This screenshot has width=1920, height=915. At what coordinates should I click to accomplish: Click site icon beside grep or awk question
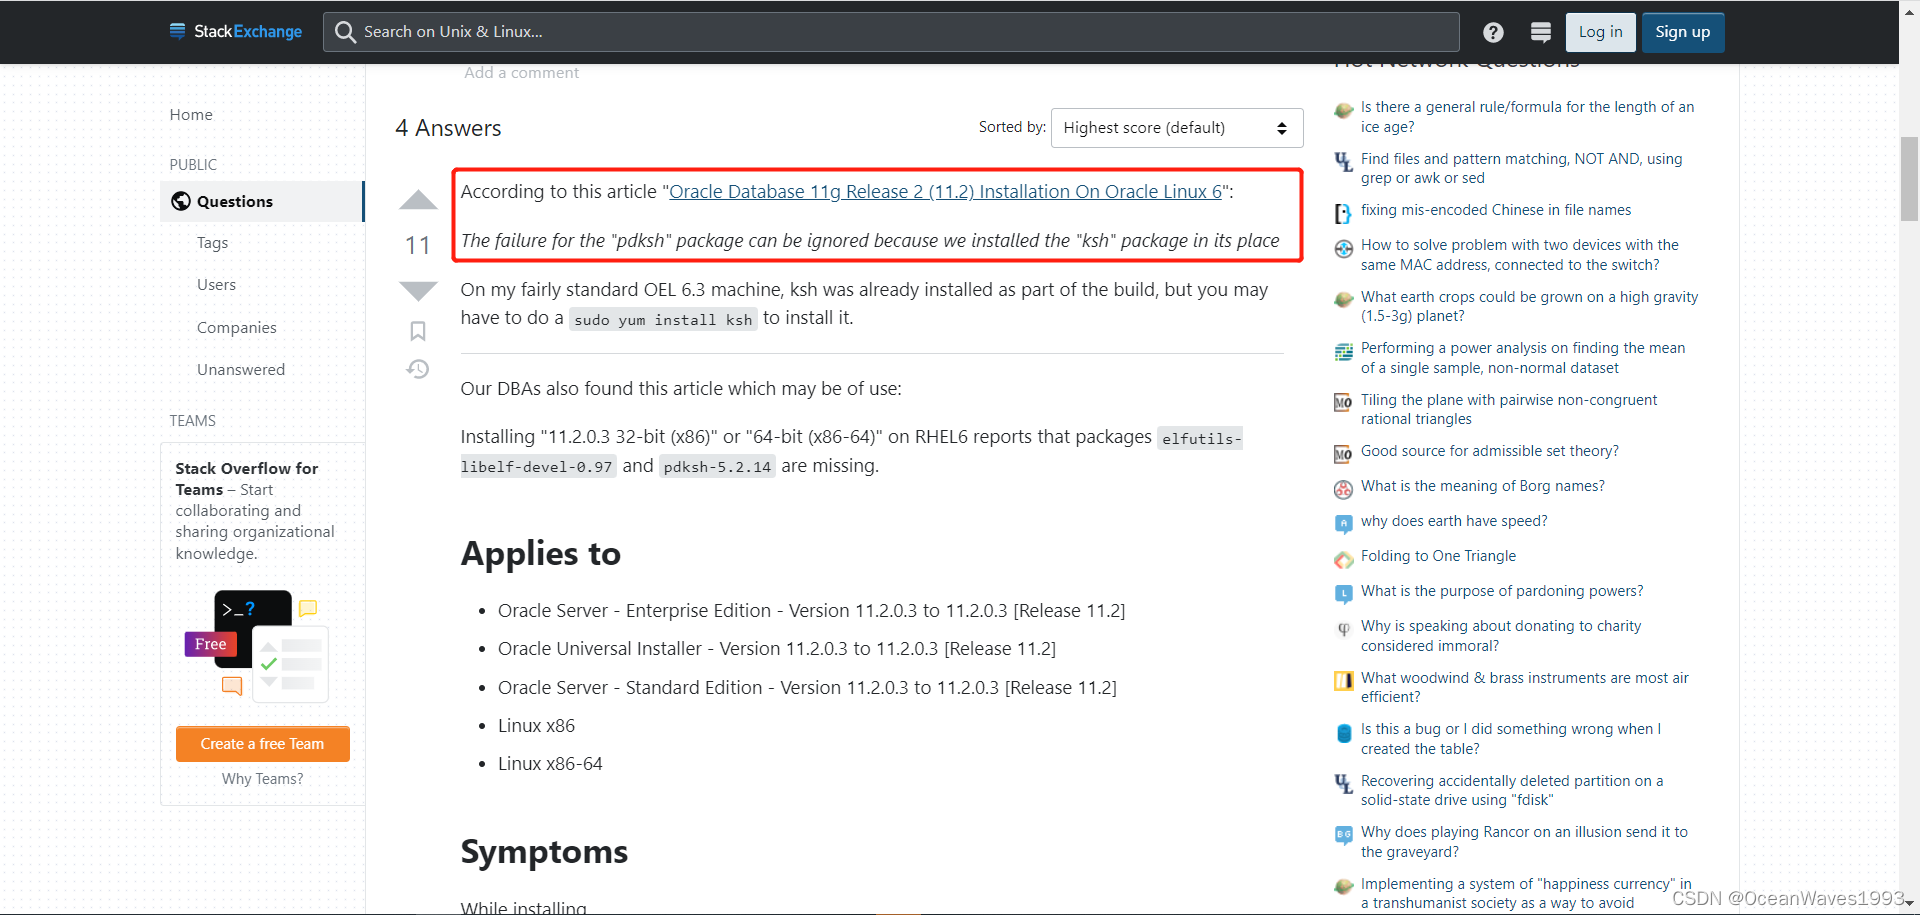(1344, 162)
